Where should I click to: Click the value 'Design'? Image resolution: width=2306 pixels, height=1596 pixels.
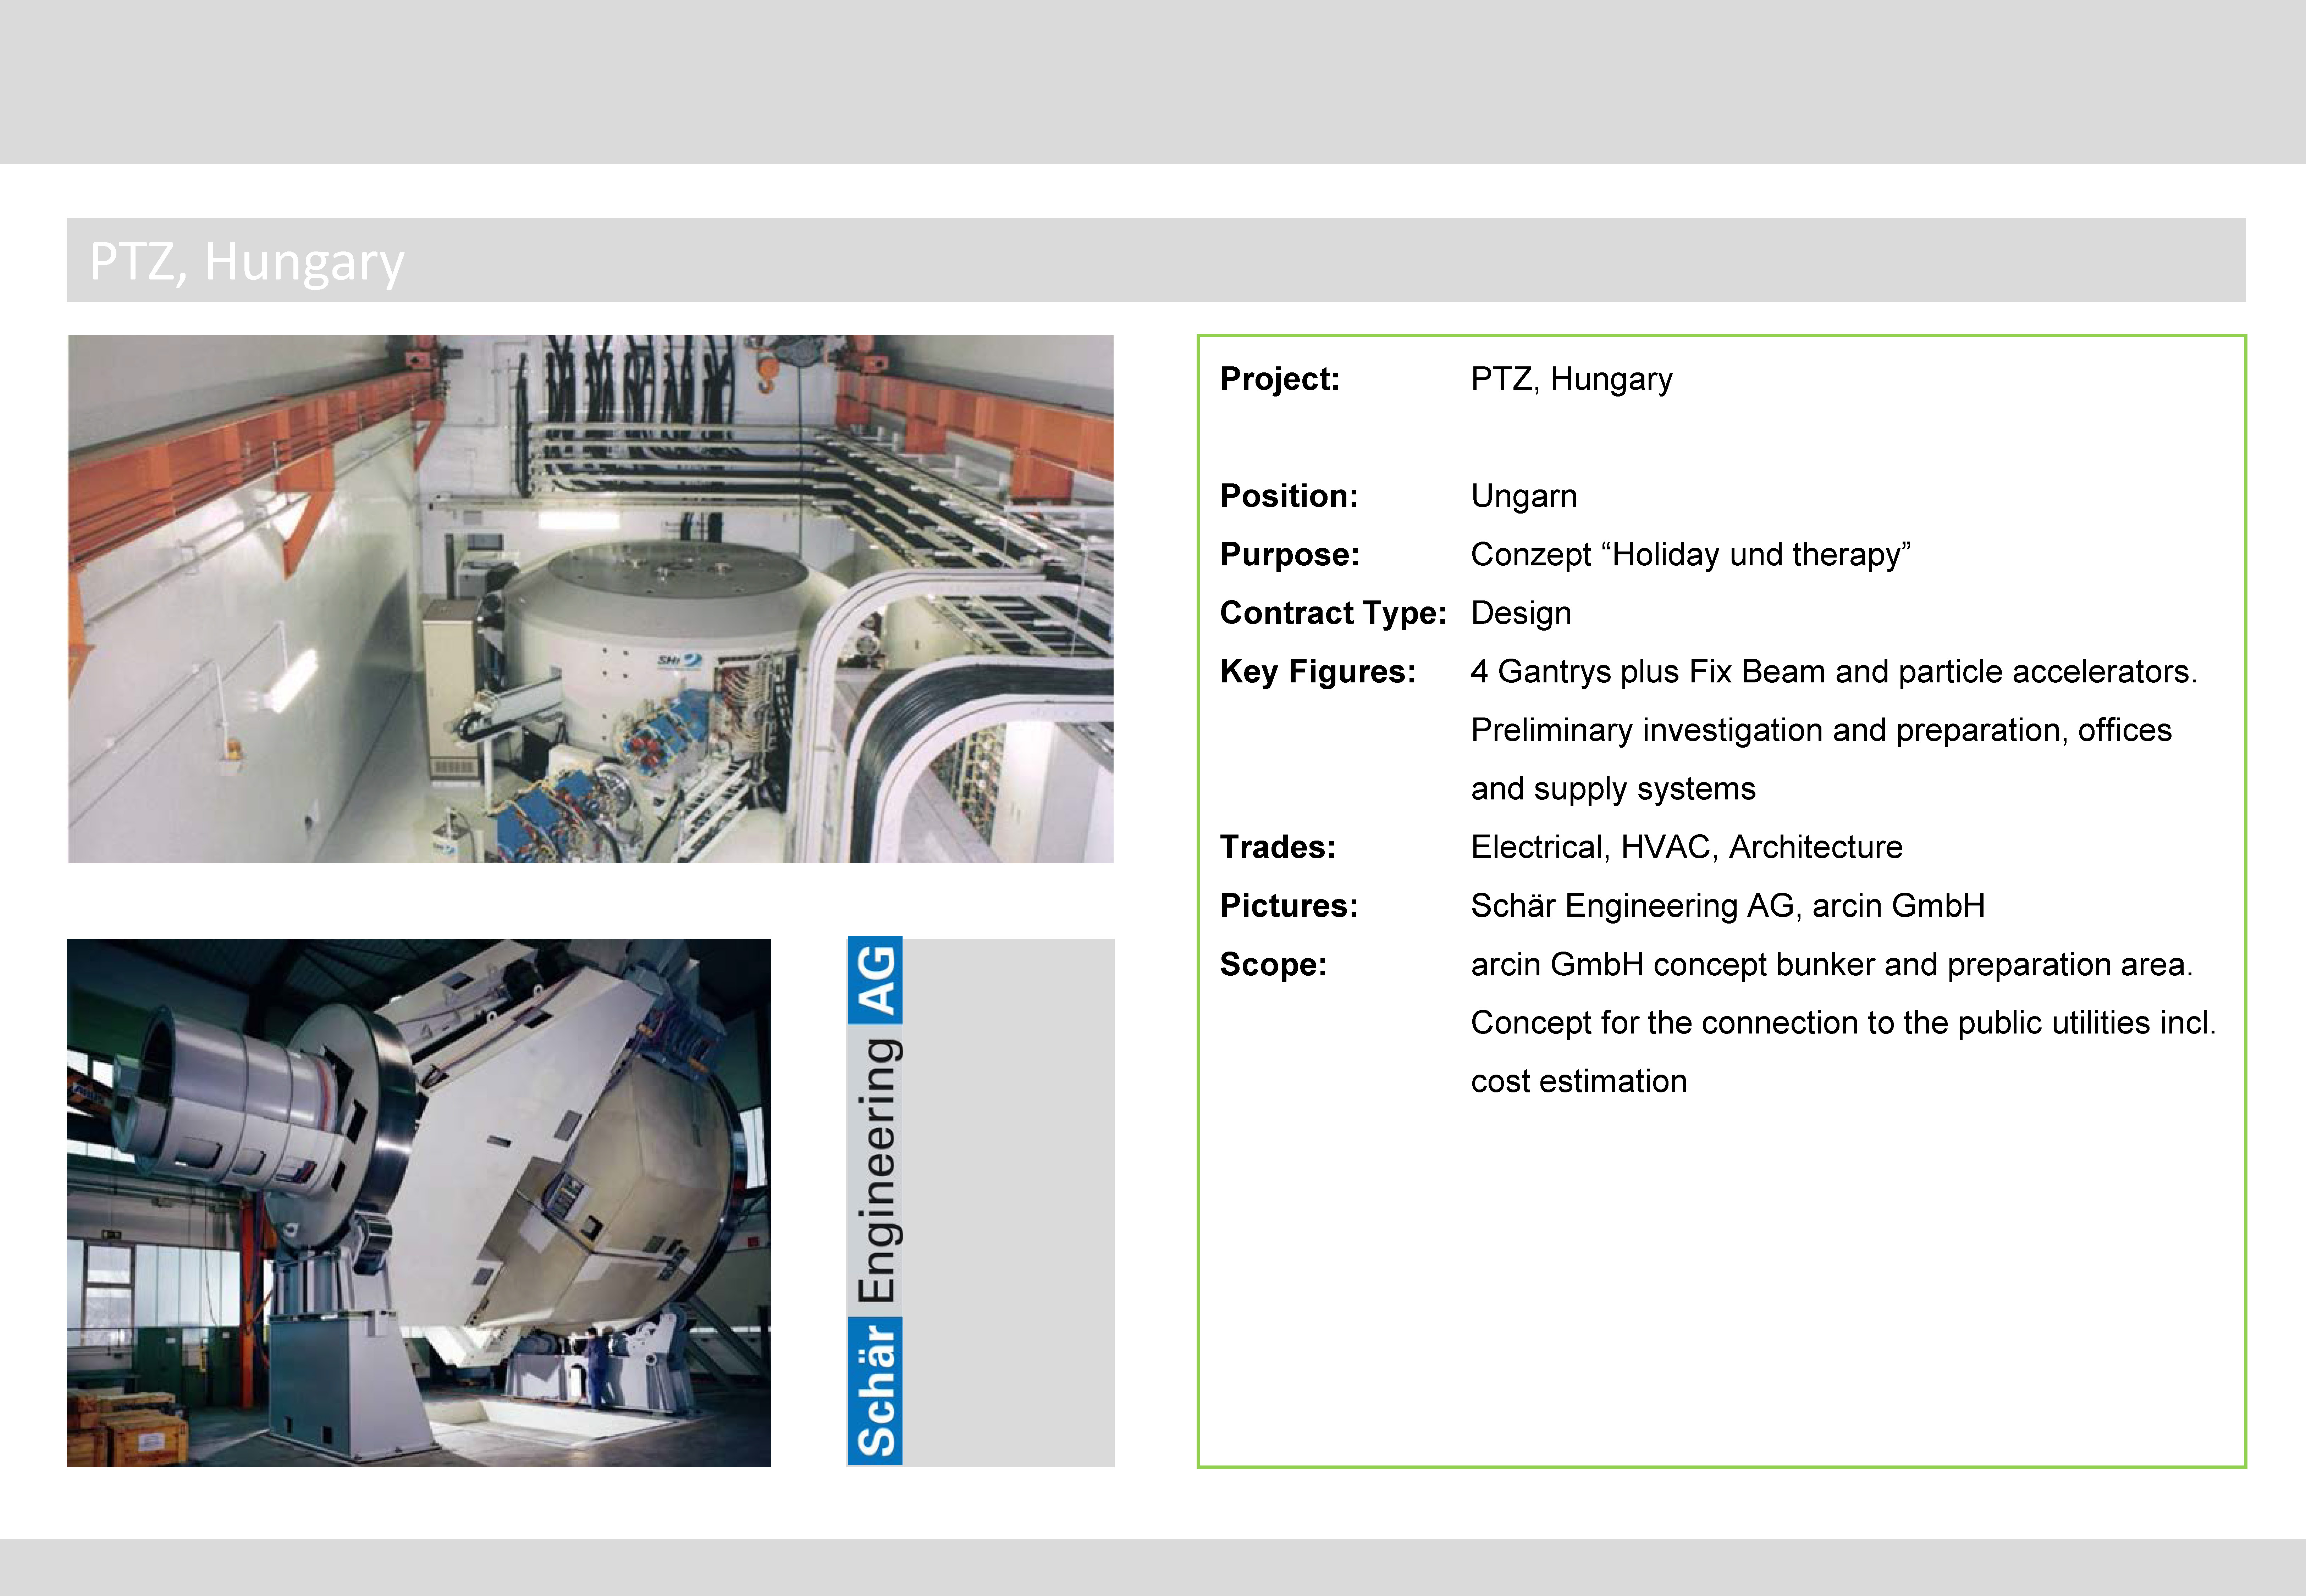(1521, 614)
